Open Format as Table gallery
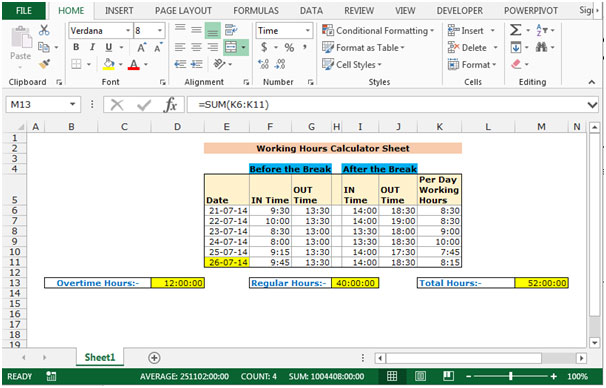 [x=363, y=48]
